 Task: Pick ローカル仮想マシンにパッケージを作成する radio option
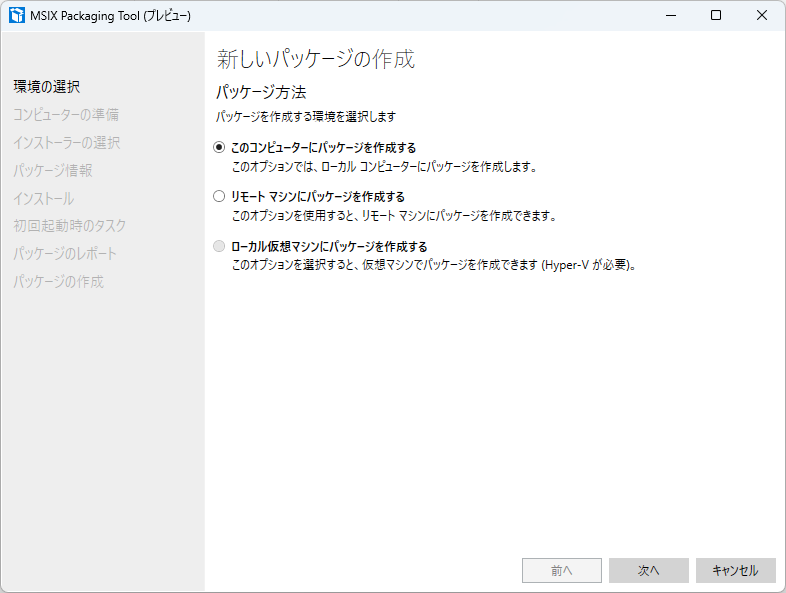[220, 247]
